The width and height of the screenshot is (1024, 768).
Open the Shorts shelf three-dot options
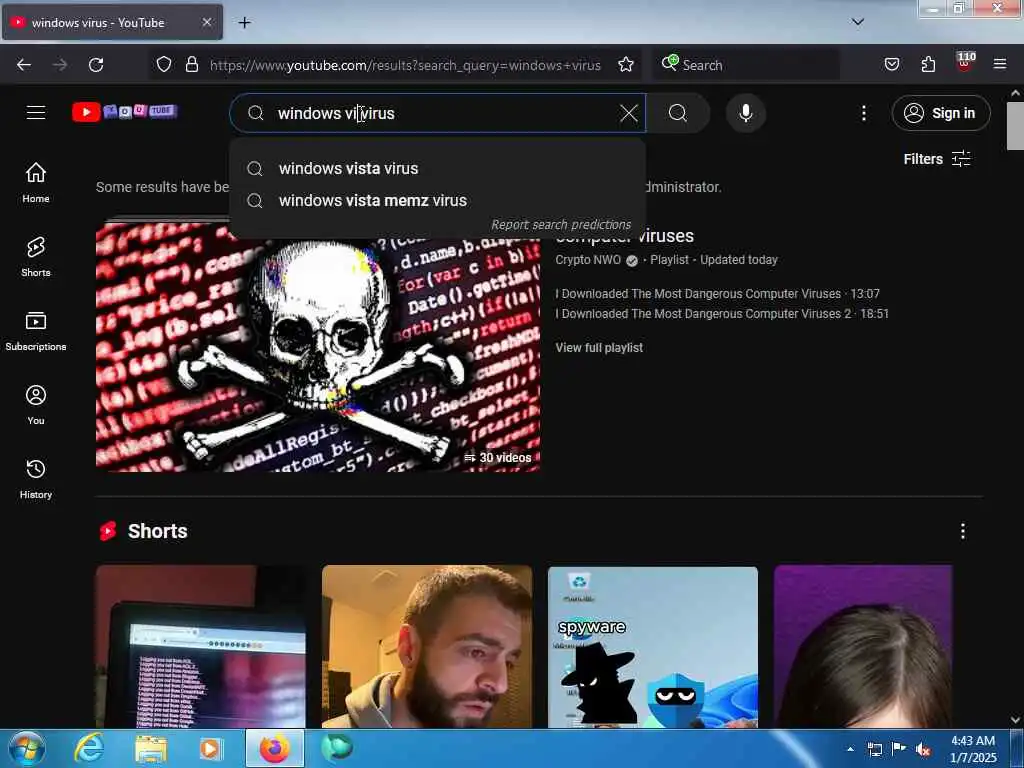click(963, 531)
